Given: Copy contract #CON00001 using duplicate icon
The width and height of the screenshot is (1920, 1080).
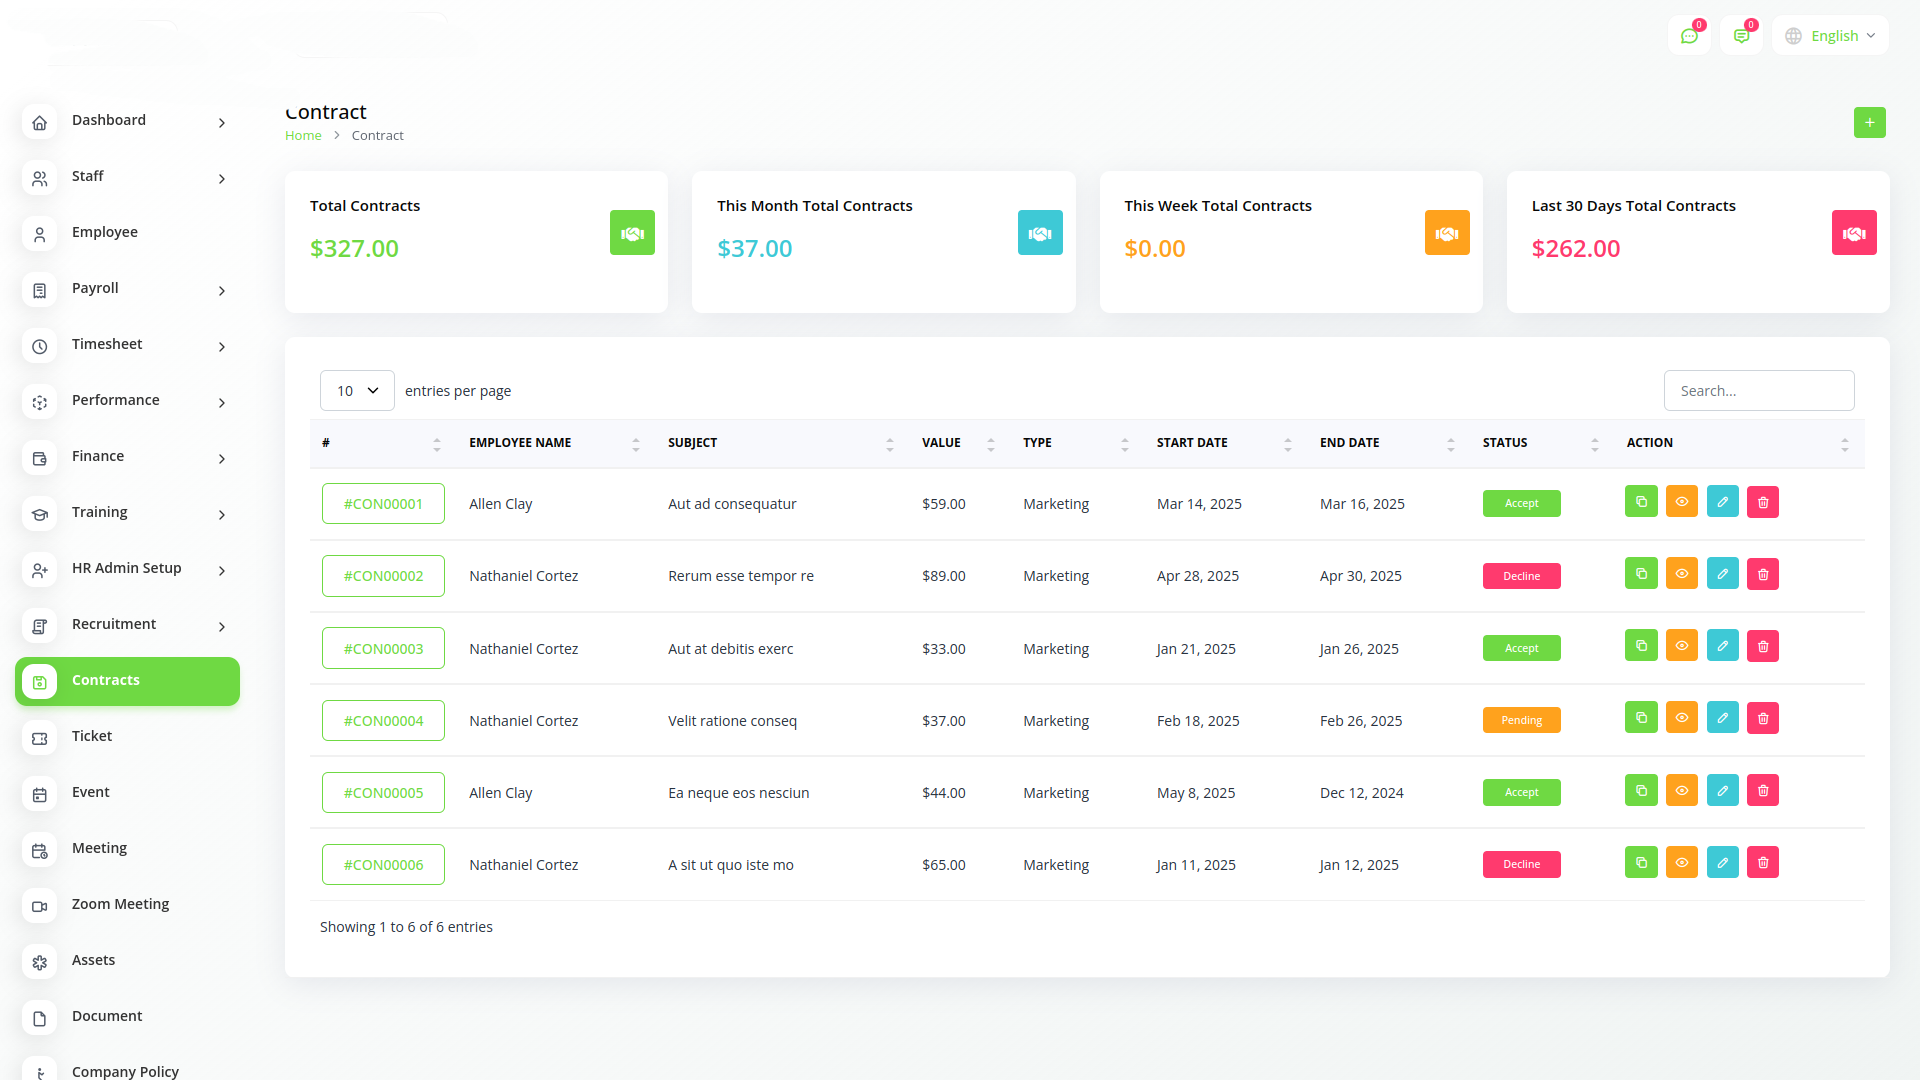Looking at the screenshot, I should [x=1641, y=502].
